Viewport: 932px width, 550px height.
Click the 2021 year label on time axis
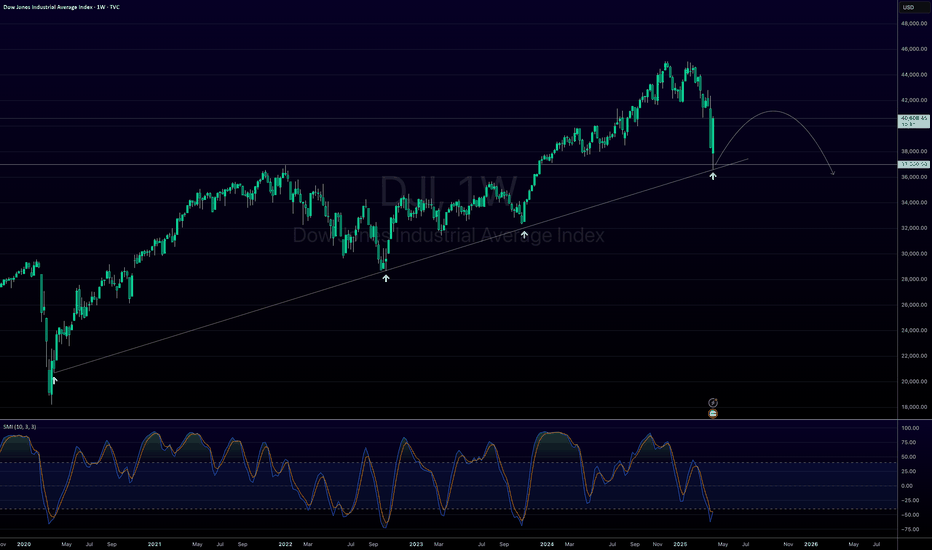(155, 544)
